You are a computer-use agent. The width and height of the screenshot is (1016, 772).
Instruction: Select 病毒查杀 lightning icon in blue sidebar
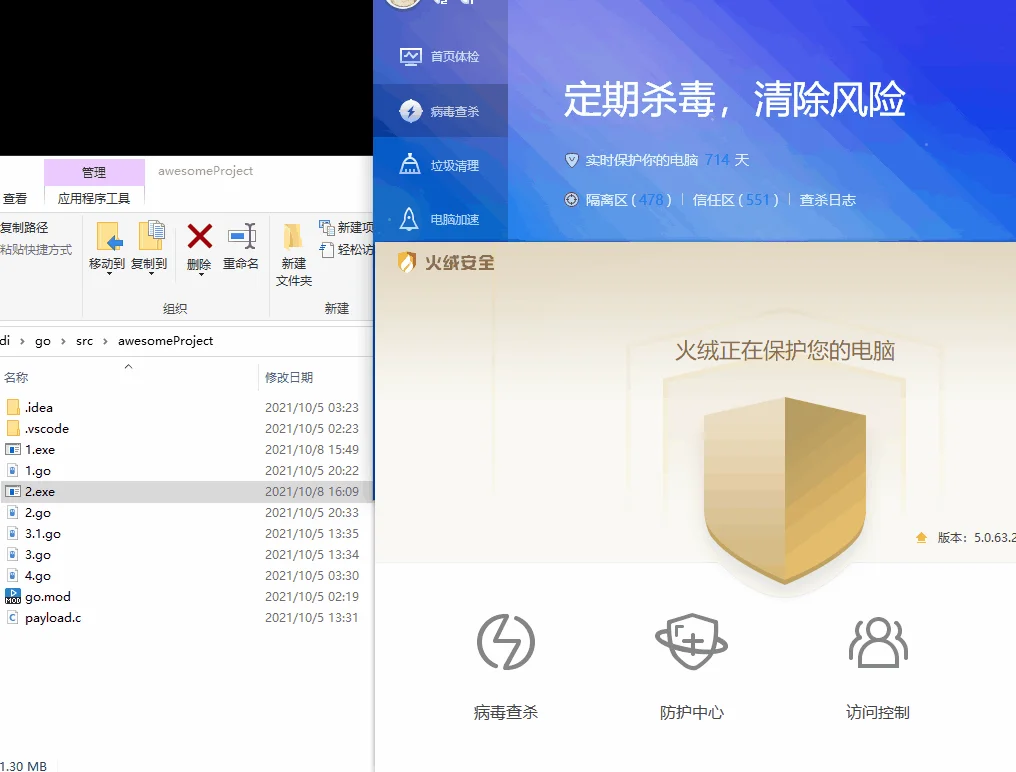click(411, 111)
